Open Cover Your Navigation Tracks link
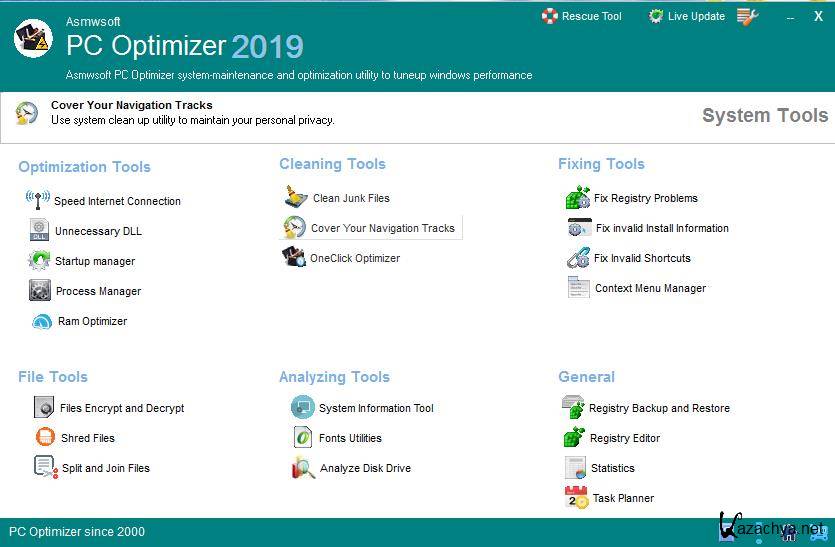This screenshot has height=547, width=835. [x=382, y=228]
